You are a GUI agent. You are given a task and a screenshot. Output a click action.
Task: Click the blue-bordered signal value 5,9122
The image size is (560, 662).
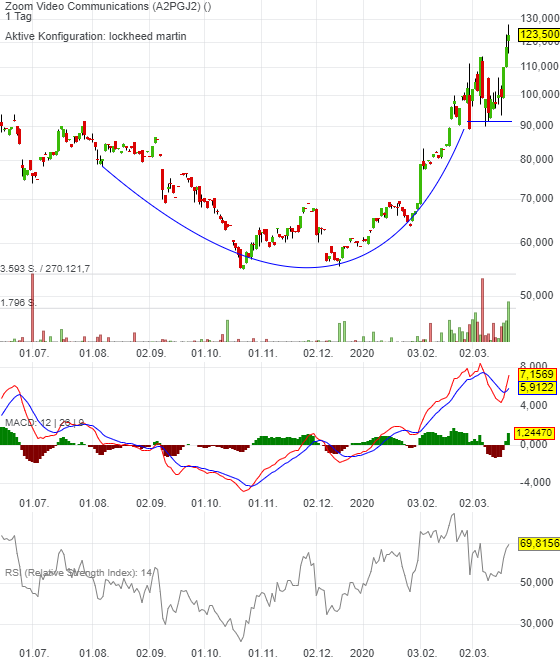tap(536, 388)
